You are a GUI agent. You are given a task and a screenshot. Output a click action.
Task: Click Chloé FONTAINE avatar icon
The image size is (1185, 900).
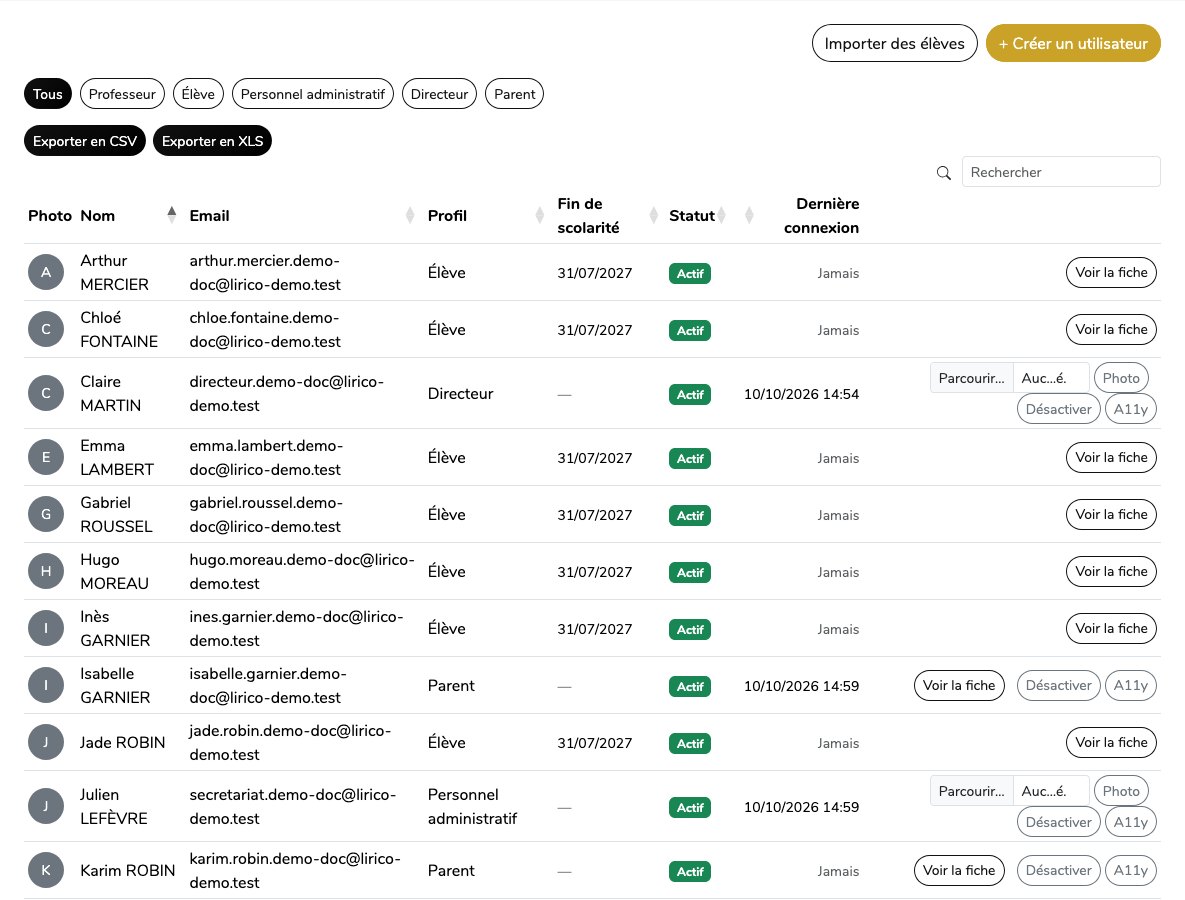[x=46, y=329]
